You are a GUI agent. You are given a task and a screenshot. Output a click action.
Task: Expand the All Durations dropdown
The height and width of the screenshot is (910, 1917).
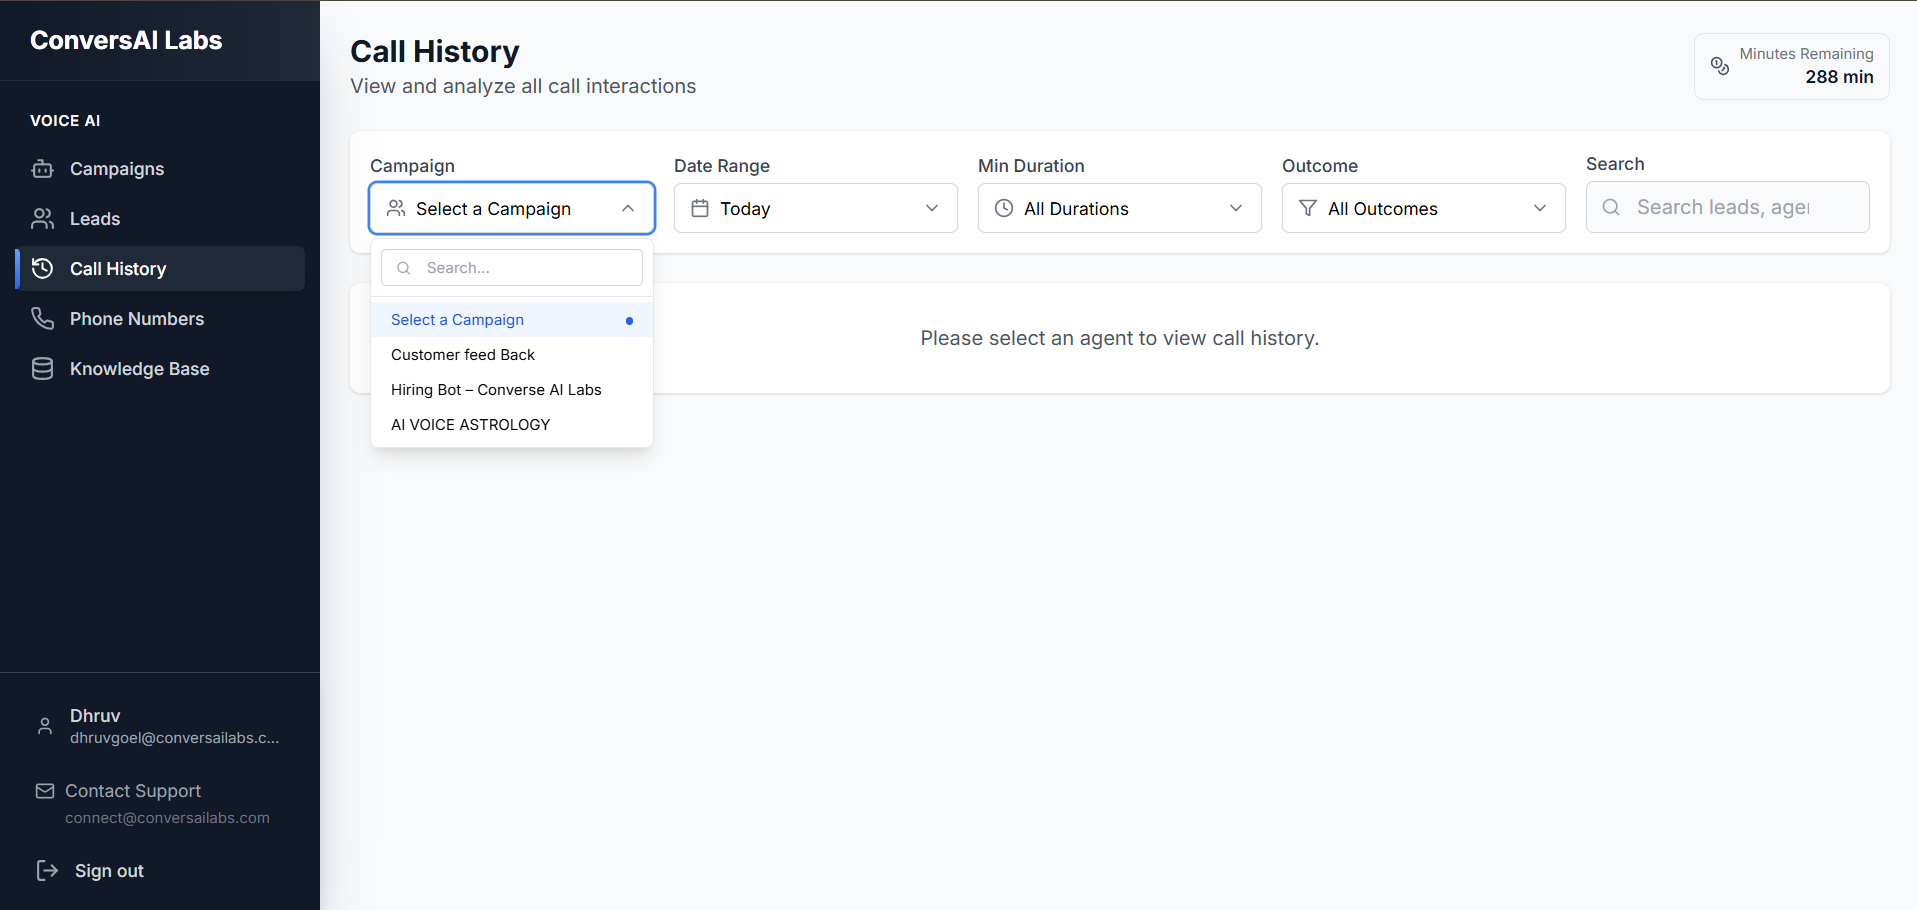(1120, 208)
